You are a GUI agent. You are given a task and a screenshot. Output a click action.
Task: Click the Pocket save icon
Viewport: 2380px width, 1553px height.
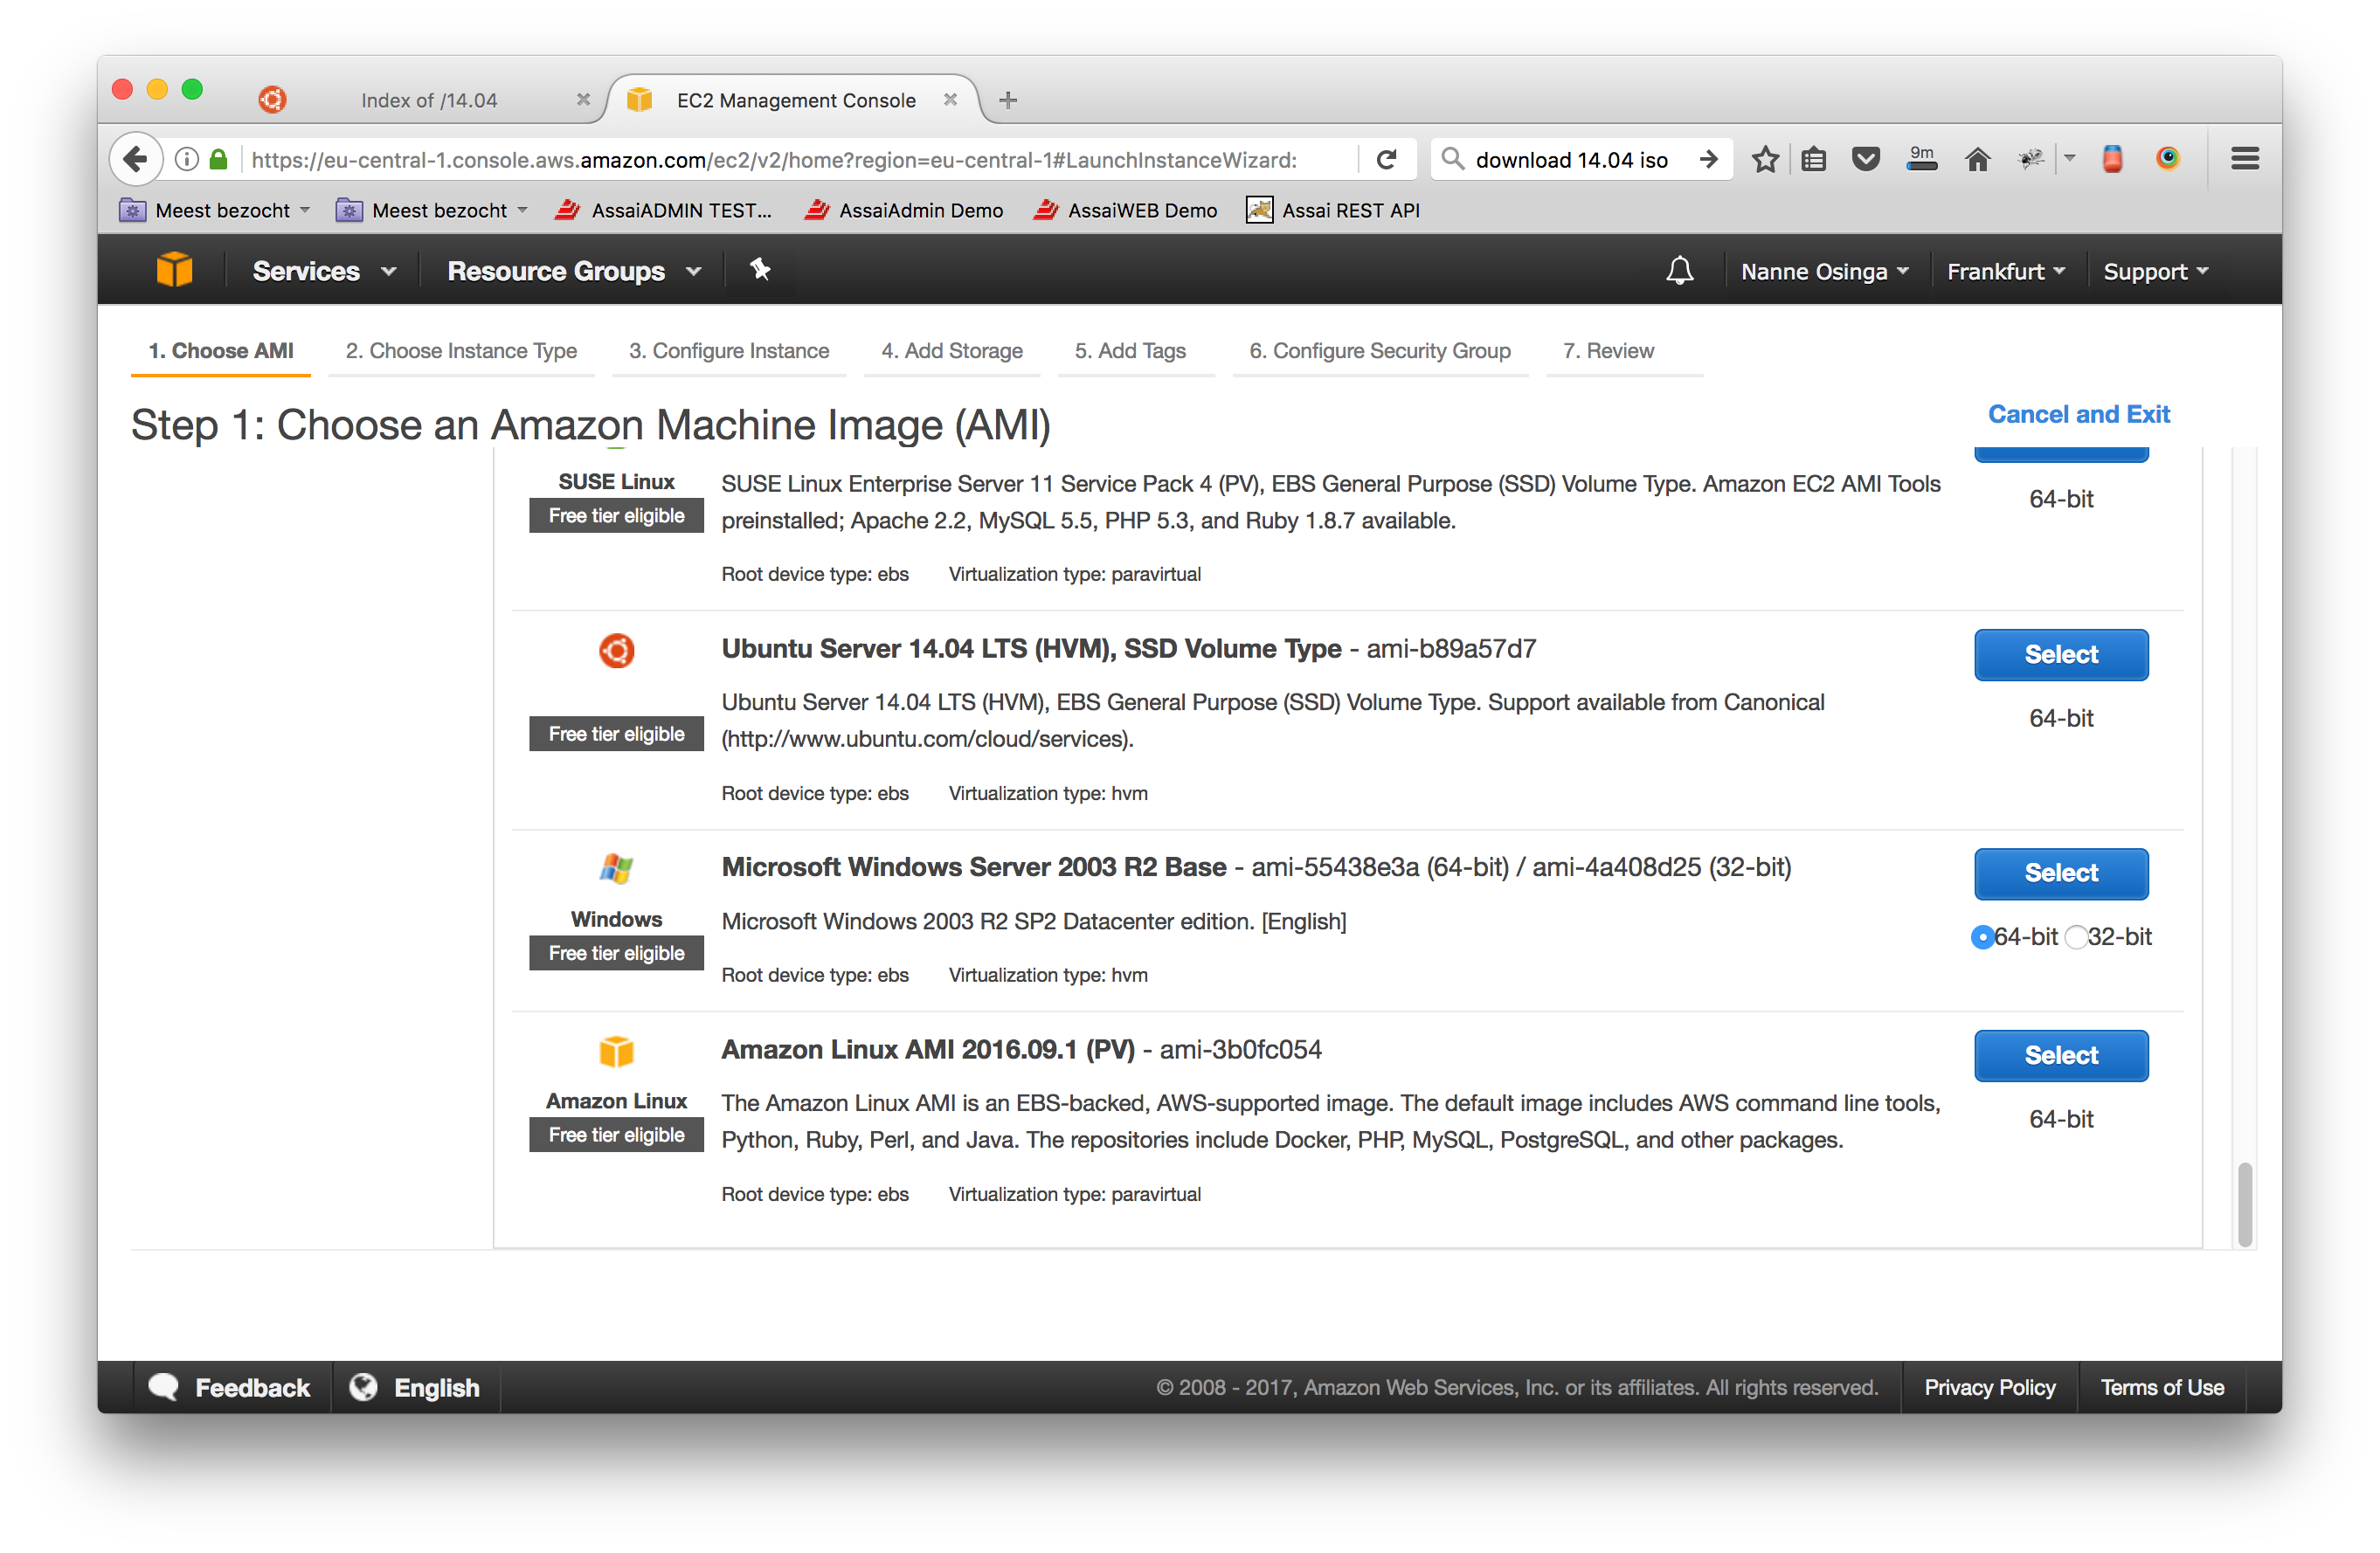(x=1866, y=159)
